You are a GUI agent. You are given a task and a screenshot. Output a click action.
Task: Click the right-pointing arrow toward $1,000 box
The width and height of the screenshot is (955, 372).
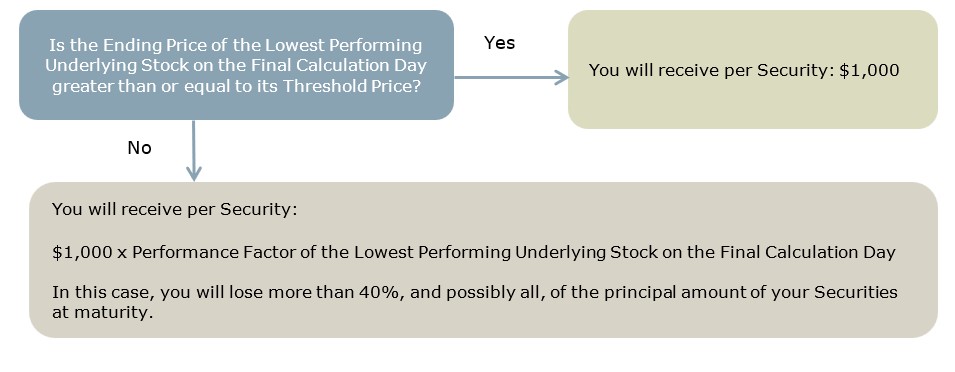pos(511,77)
